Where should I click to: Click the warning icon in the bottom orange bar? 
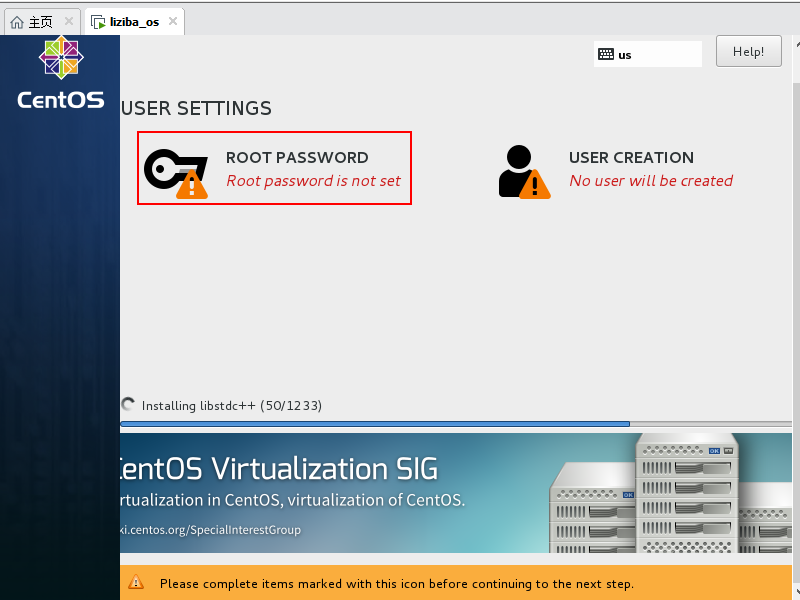[136, 583]
